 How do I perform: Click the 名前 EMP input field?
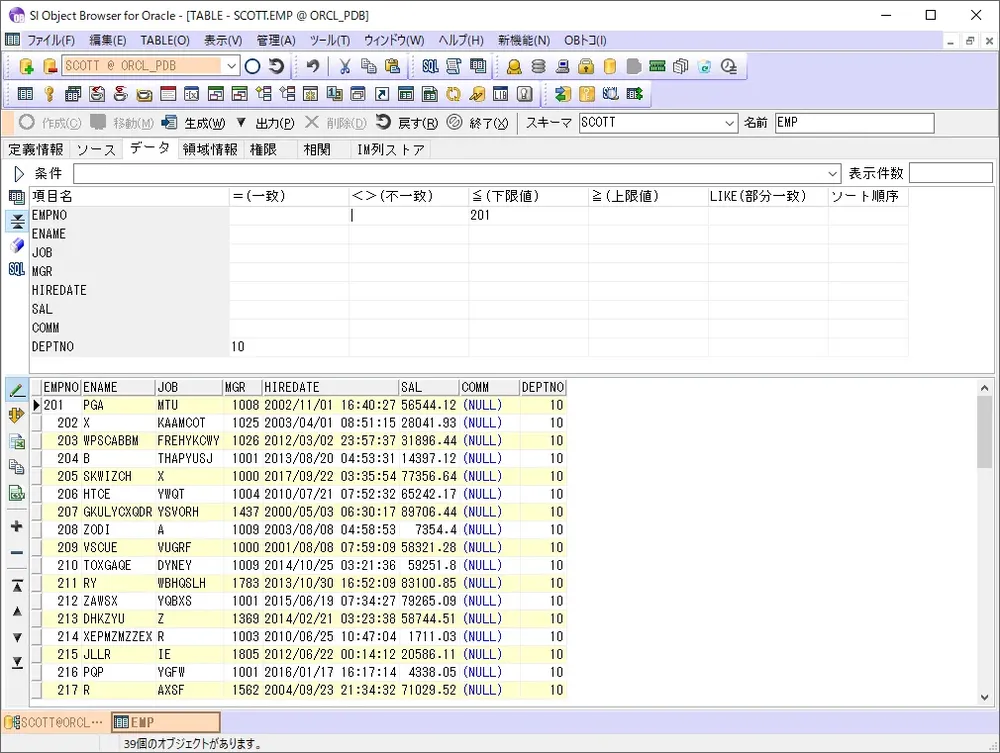(x=855, y=122)
